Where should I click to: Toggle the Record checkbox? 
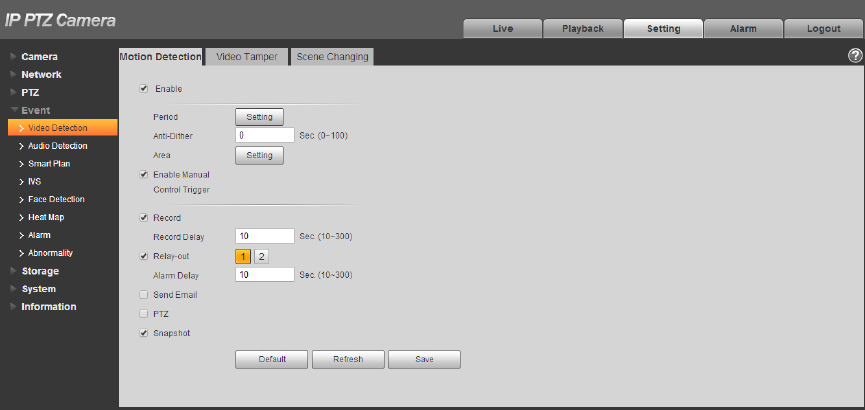144,217
